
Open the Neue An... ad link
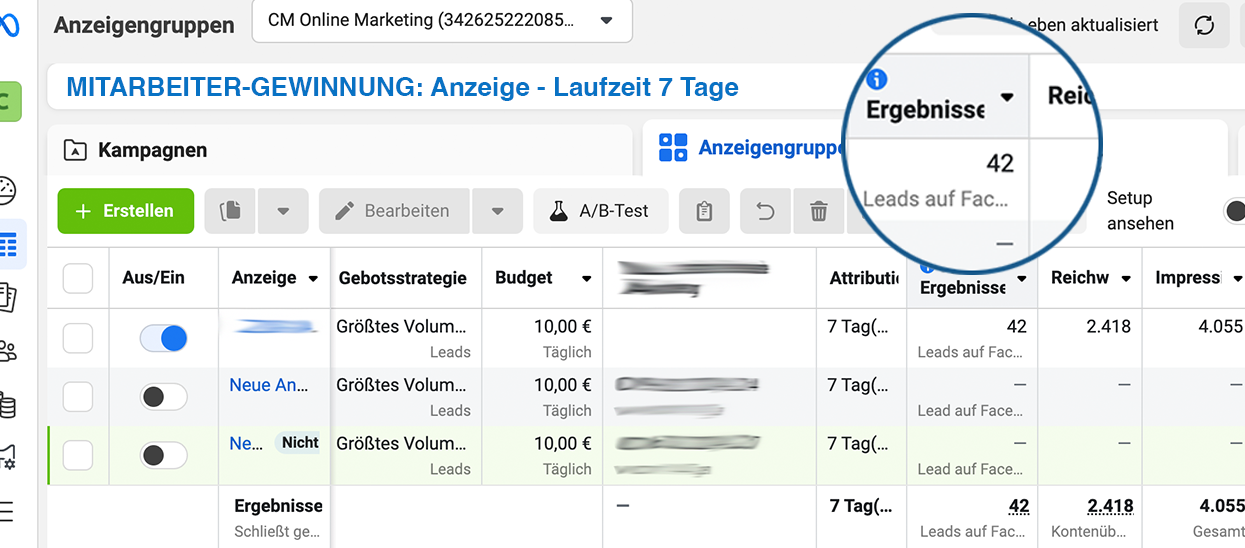[263, 385]
